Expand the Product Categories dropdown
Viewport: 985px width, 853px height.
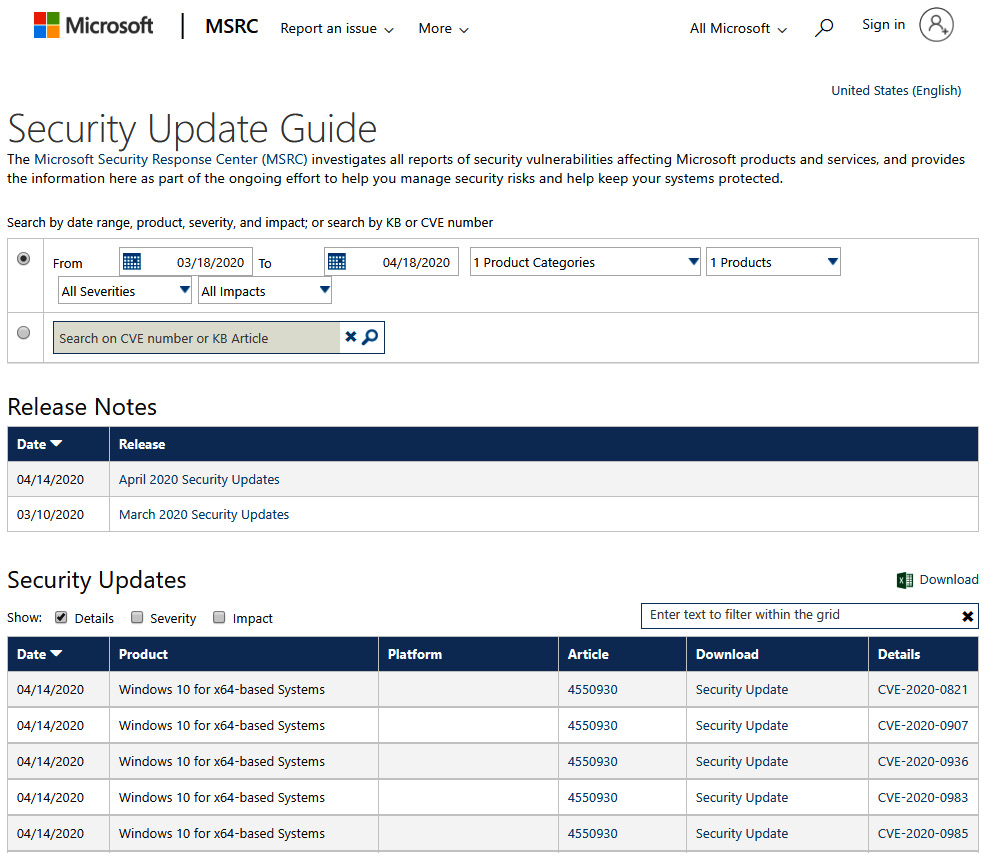pos(584,262)
